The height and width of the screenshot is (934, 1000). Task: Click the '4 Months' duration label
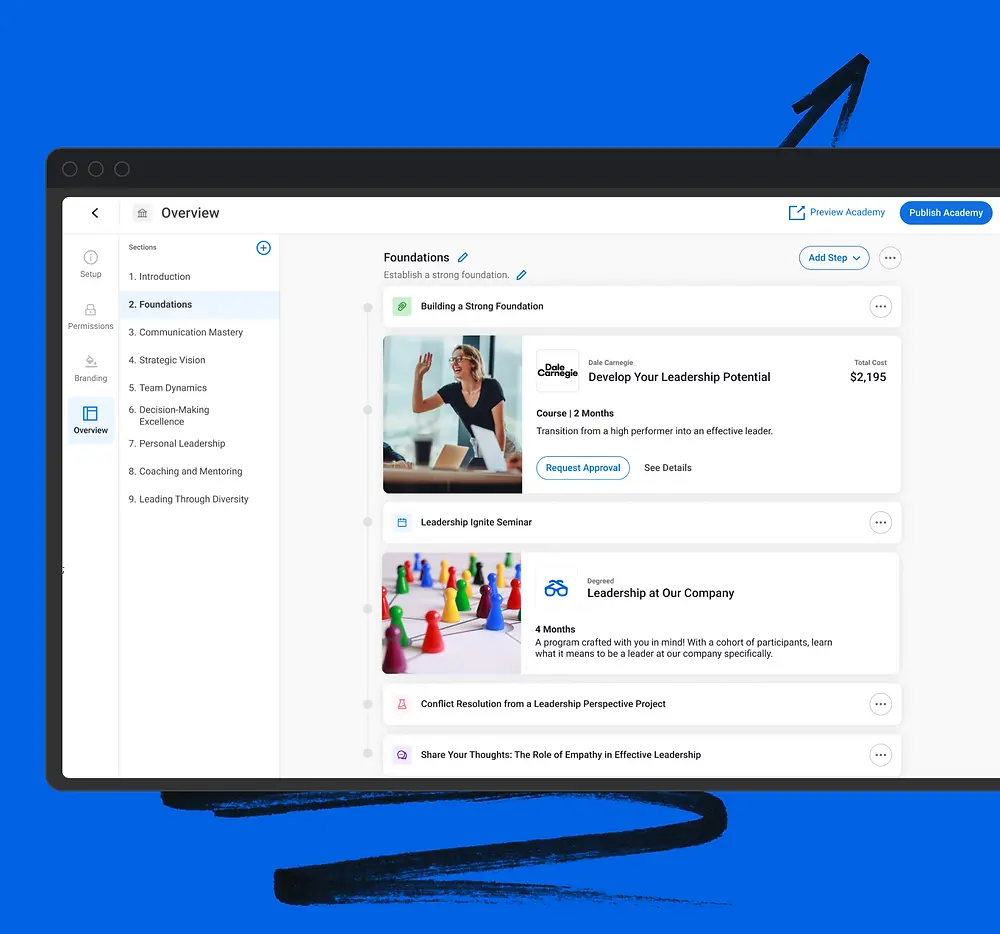[555, 630]
